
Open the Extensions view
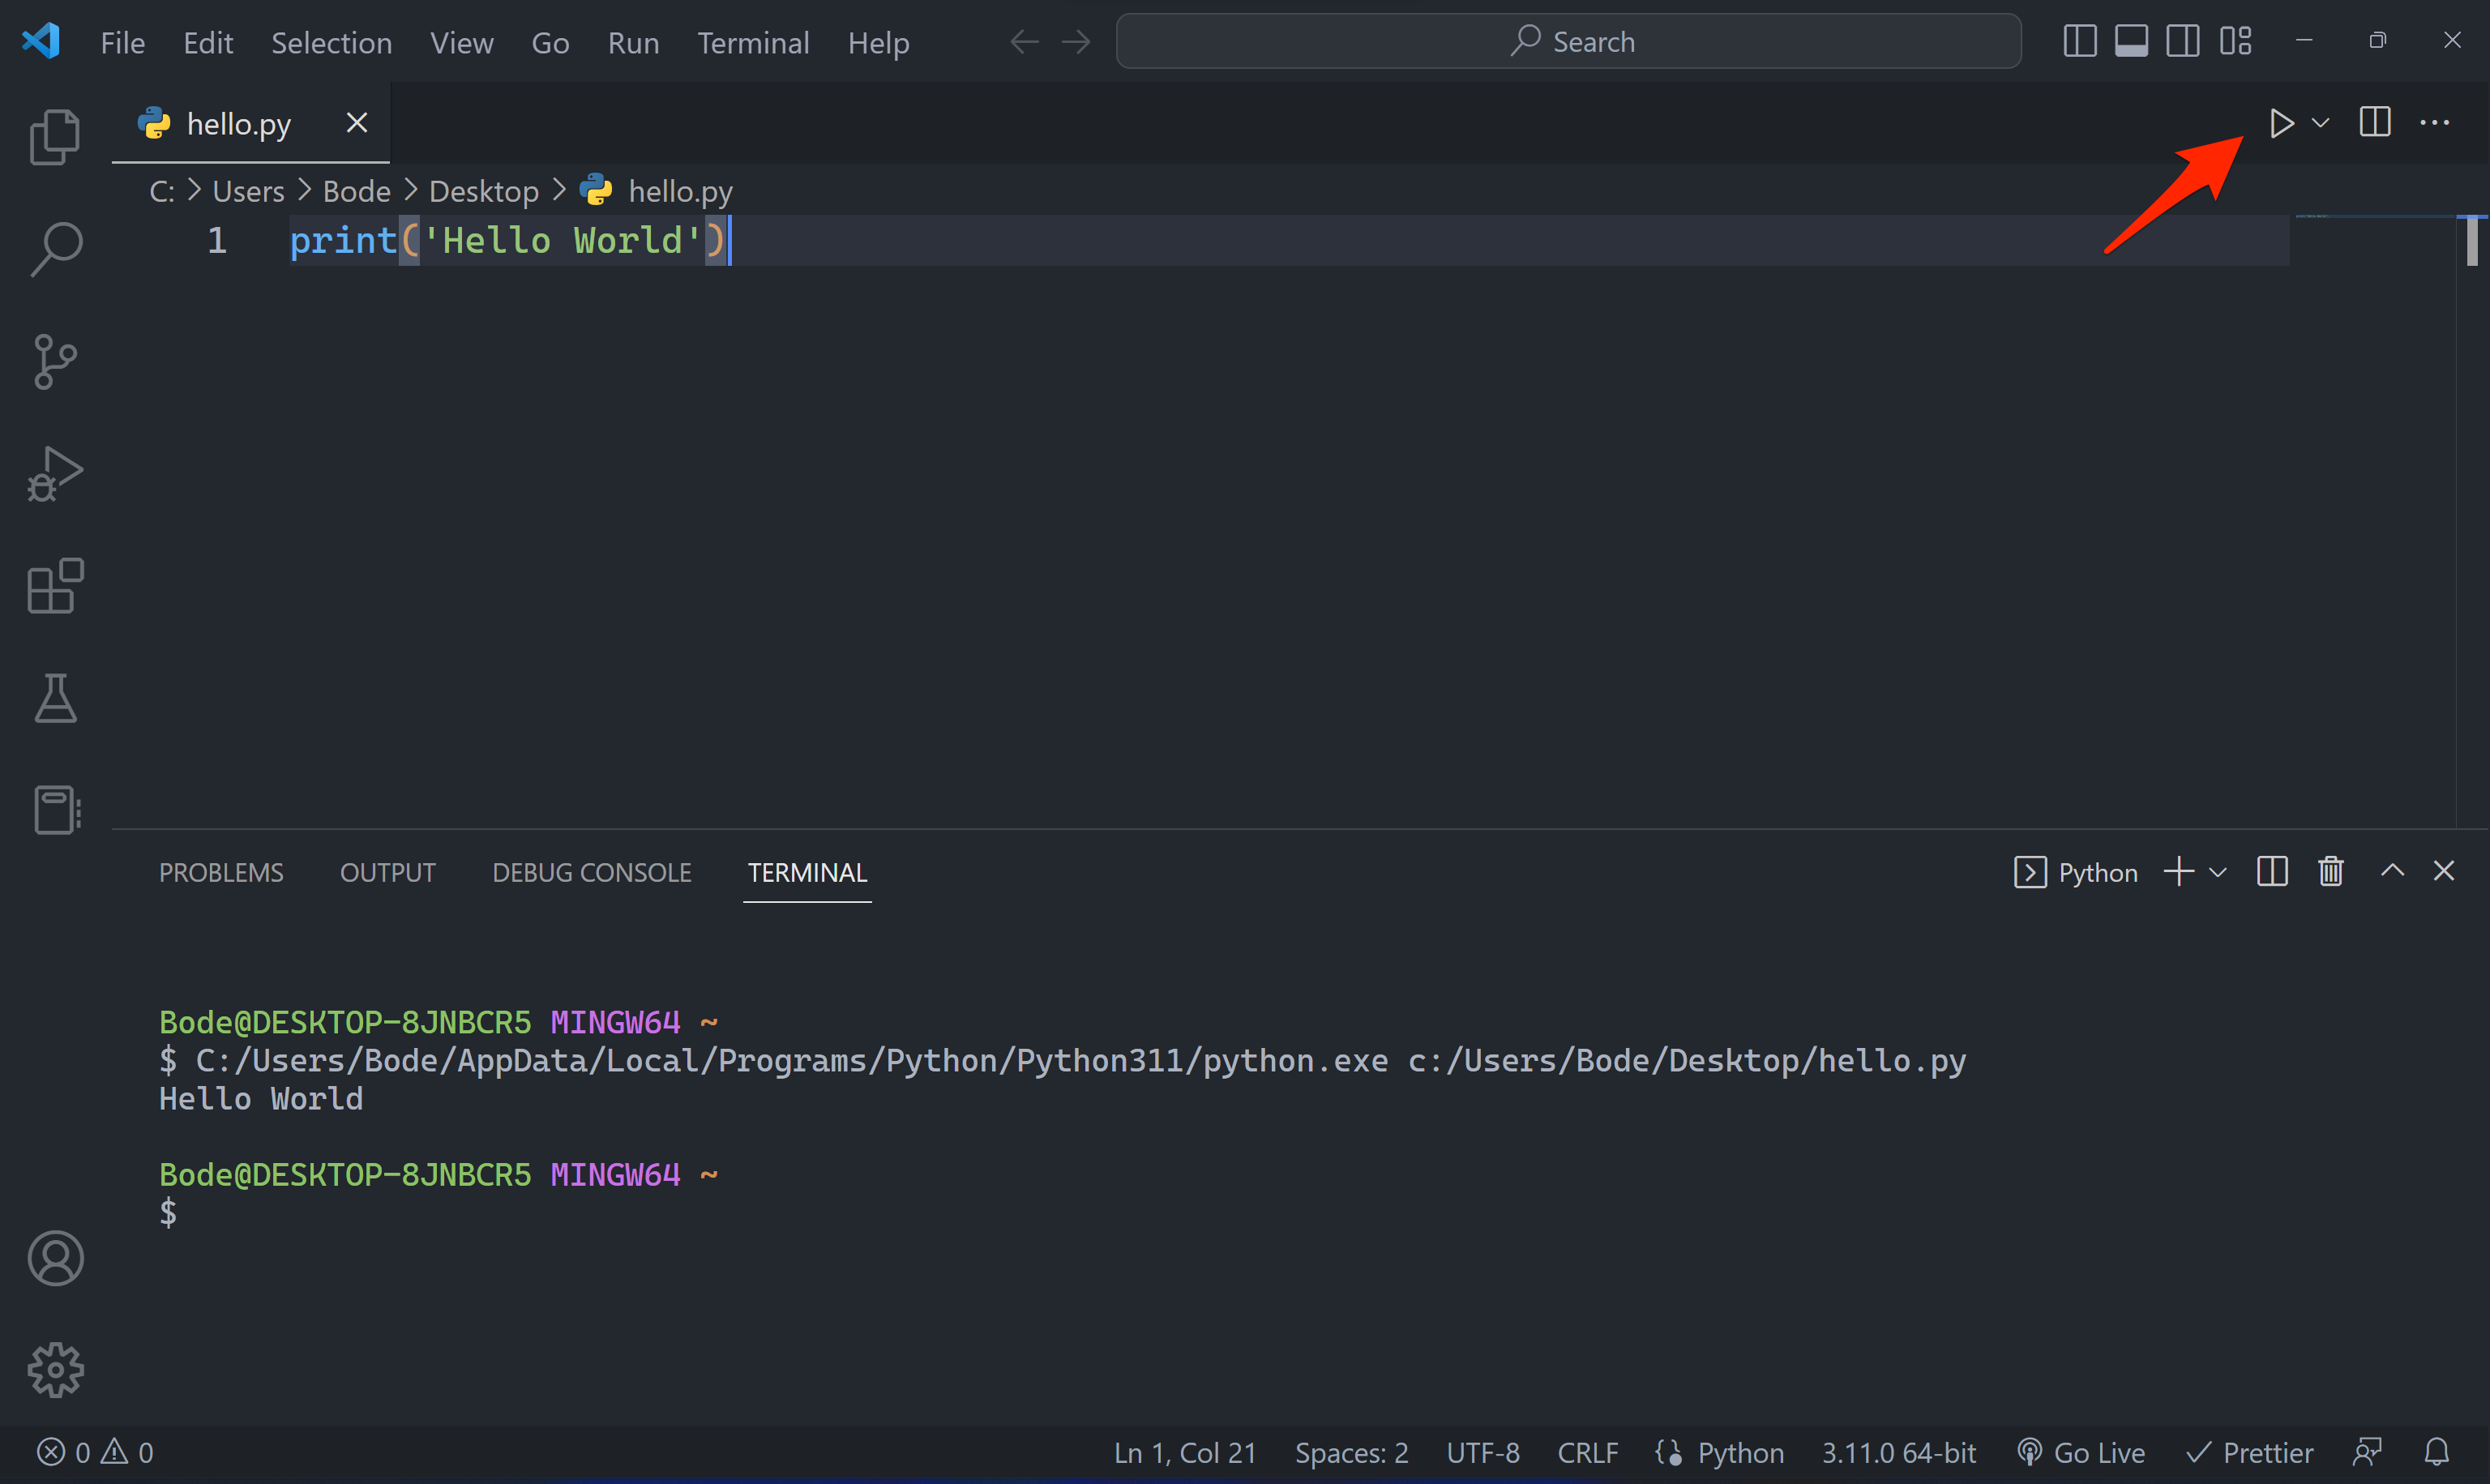(x=55, y=586)
